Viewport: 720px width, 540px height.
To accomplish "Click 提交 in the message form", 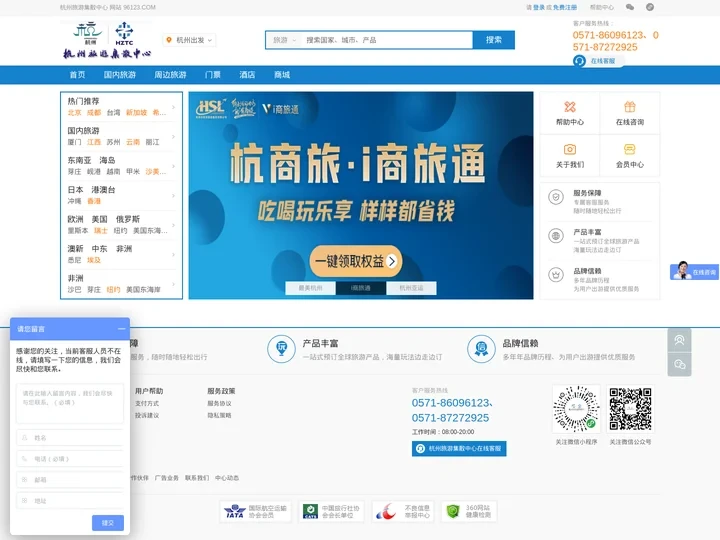I will pos(107,523).
